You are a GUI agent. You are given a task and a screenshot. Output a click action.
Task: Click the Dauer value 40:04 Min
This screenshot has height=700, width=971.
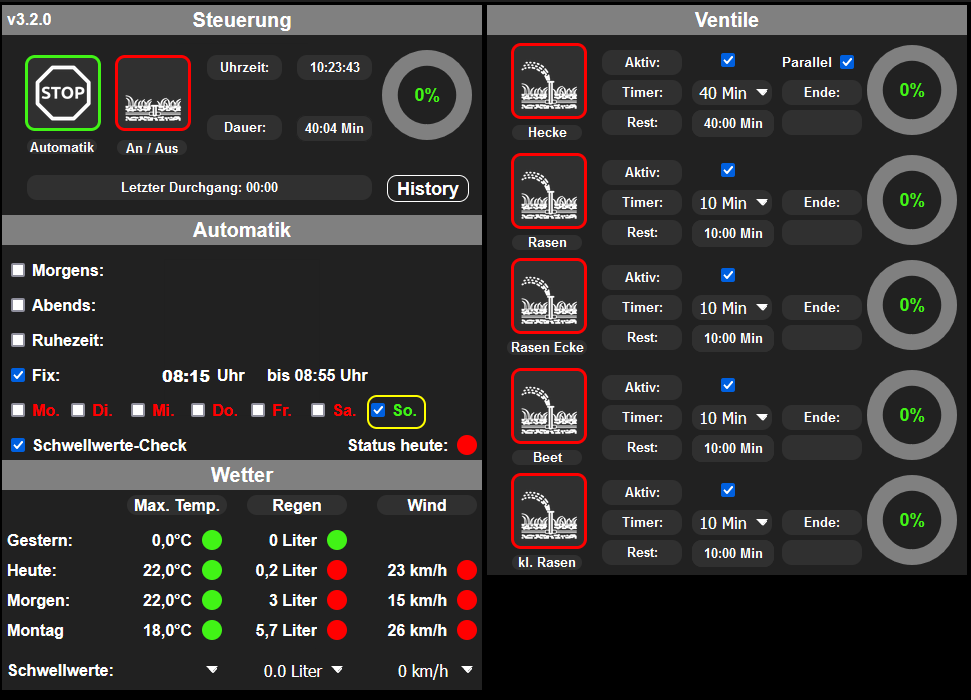point(334,128)
